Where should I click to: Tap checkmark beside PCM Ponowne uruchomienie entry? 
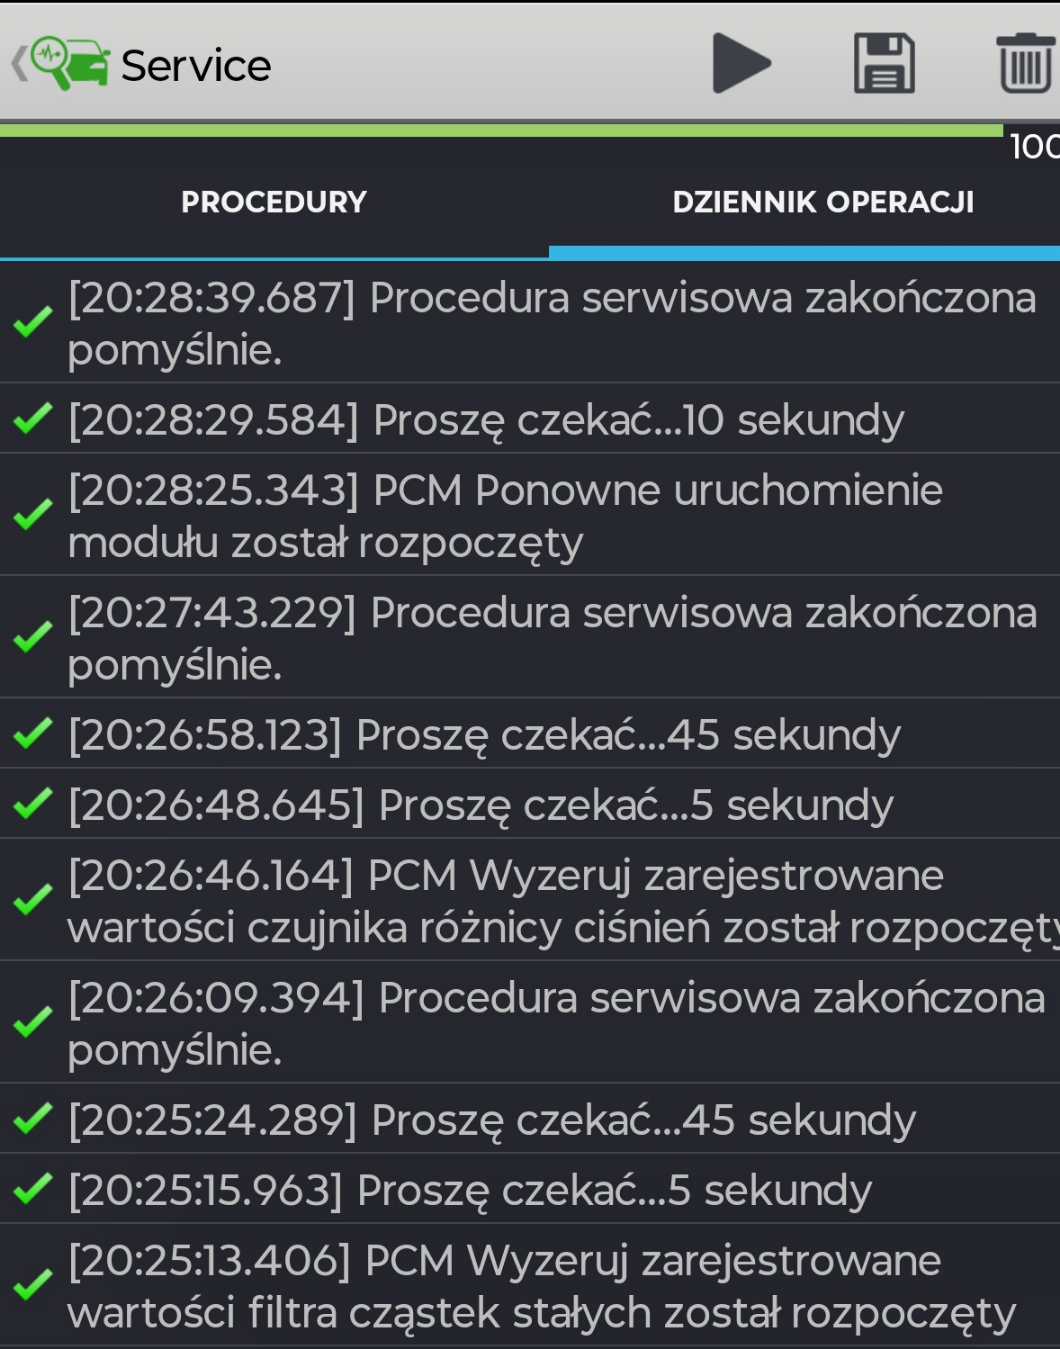(33, 515)
